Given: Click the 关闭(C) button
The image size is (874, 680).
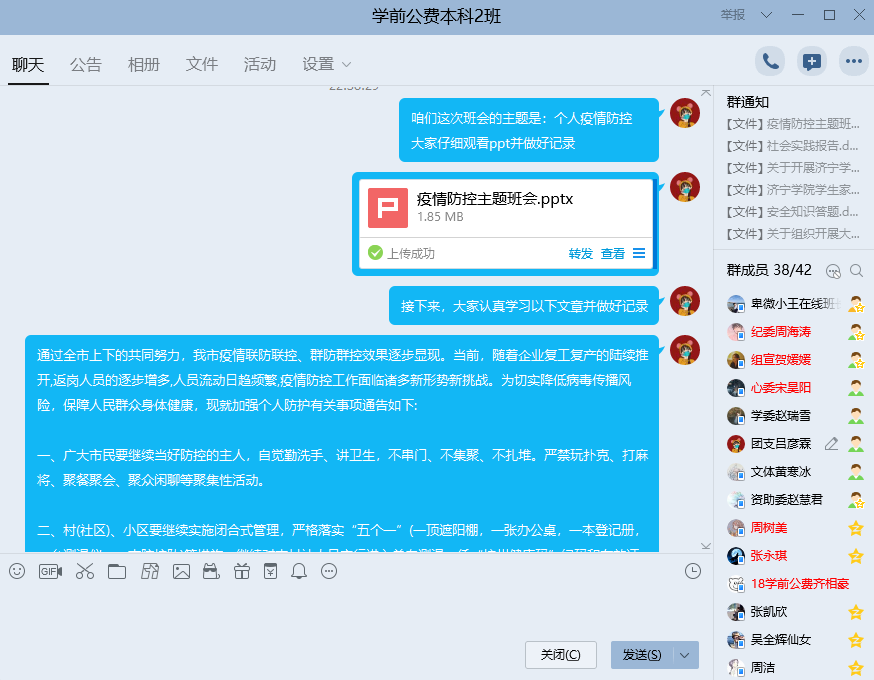Looking at the screenshot, I should [560, 655].
